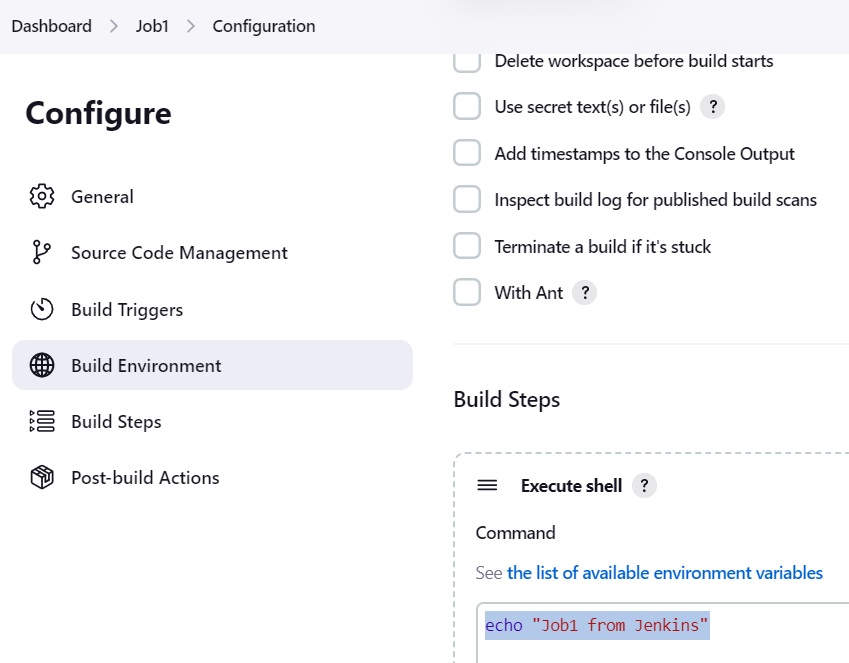
Task: Open help icon beside Execute shell
Action: [644, 485]
